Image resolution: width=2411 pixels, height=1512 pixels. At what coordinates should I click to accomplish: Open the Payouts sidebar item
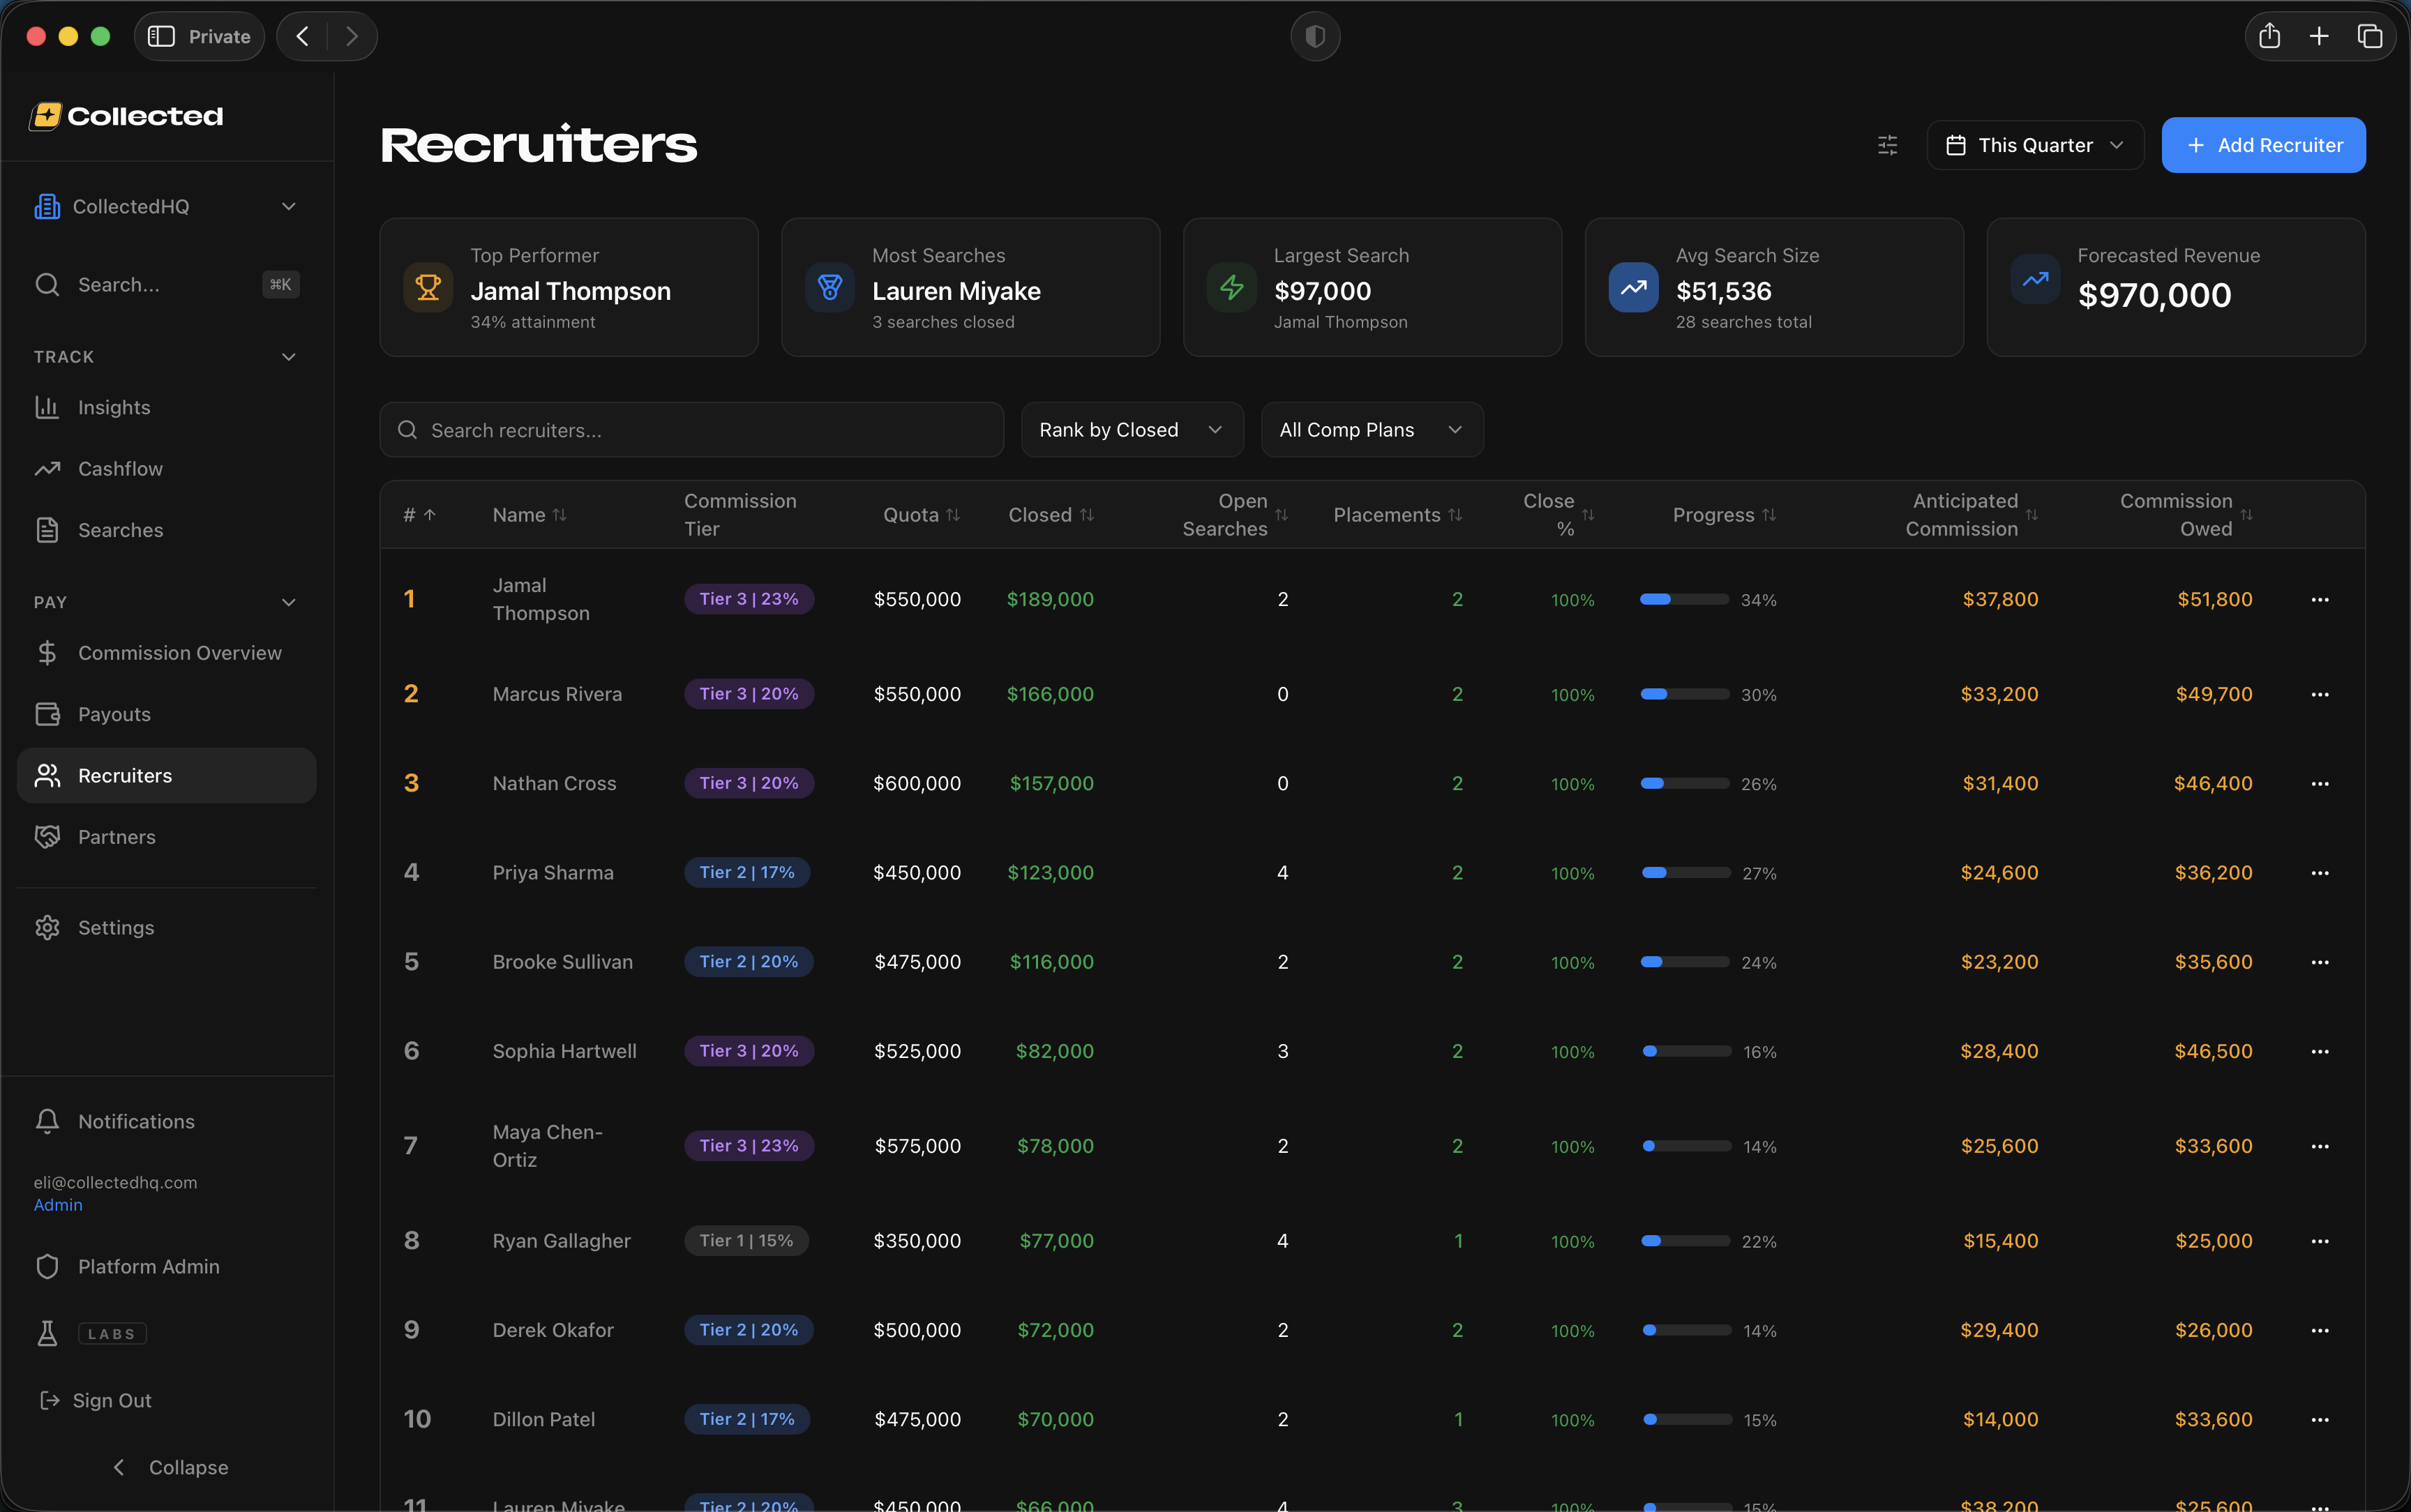(114, 714)
